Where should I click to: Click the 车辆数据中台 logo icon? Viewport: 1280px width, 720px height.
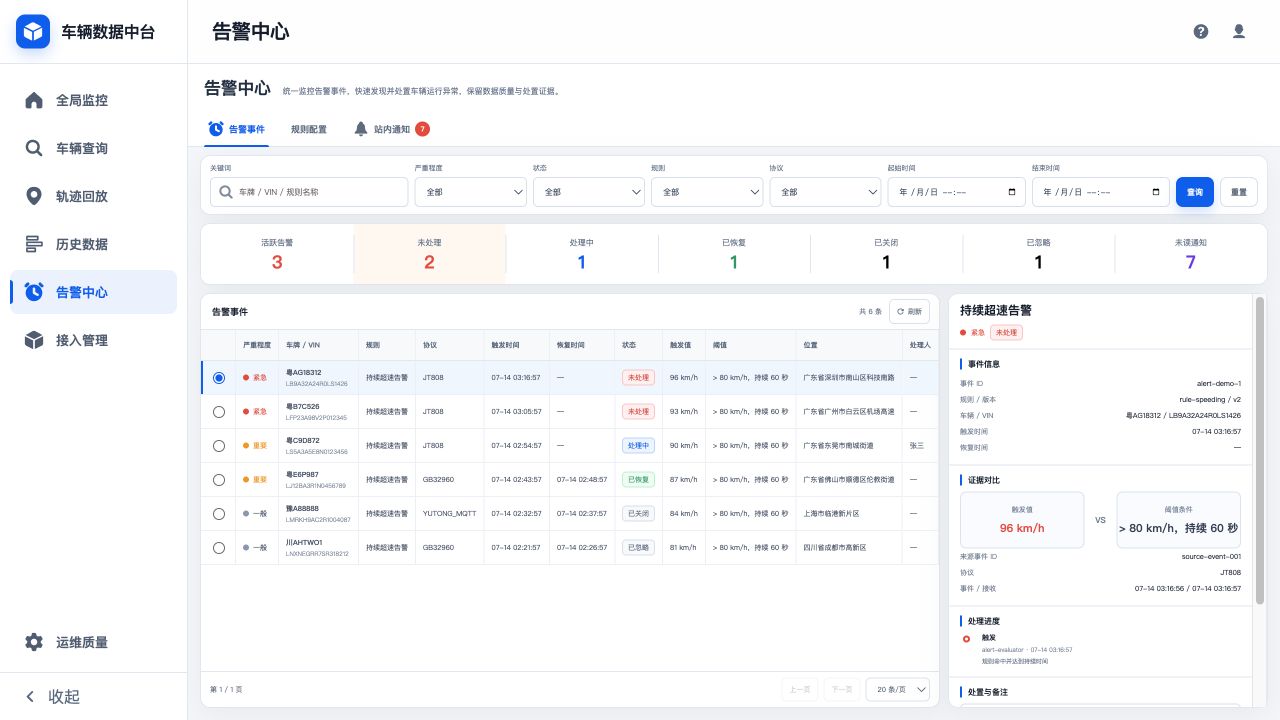pyautogui.click(x=33, y=32)
